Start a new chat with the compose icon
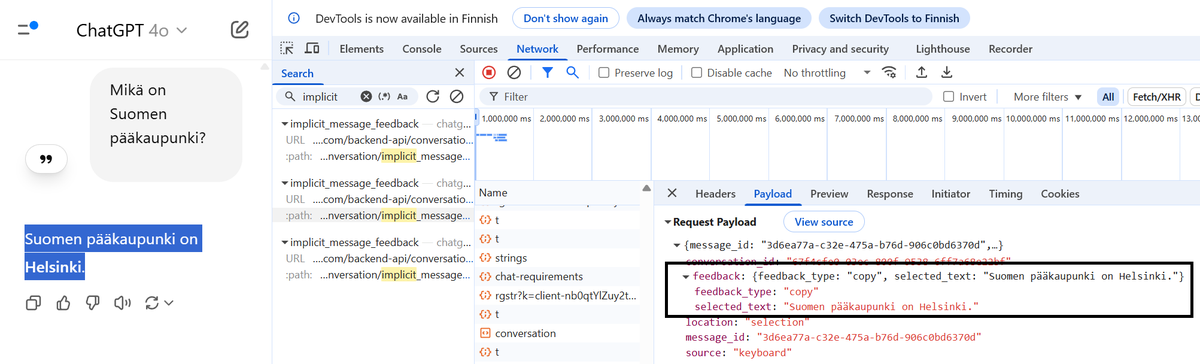Viewport: 1200px width, 364px height. pyautogui.click(x=239, y=30)
